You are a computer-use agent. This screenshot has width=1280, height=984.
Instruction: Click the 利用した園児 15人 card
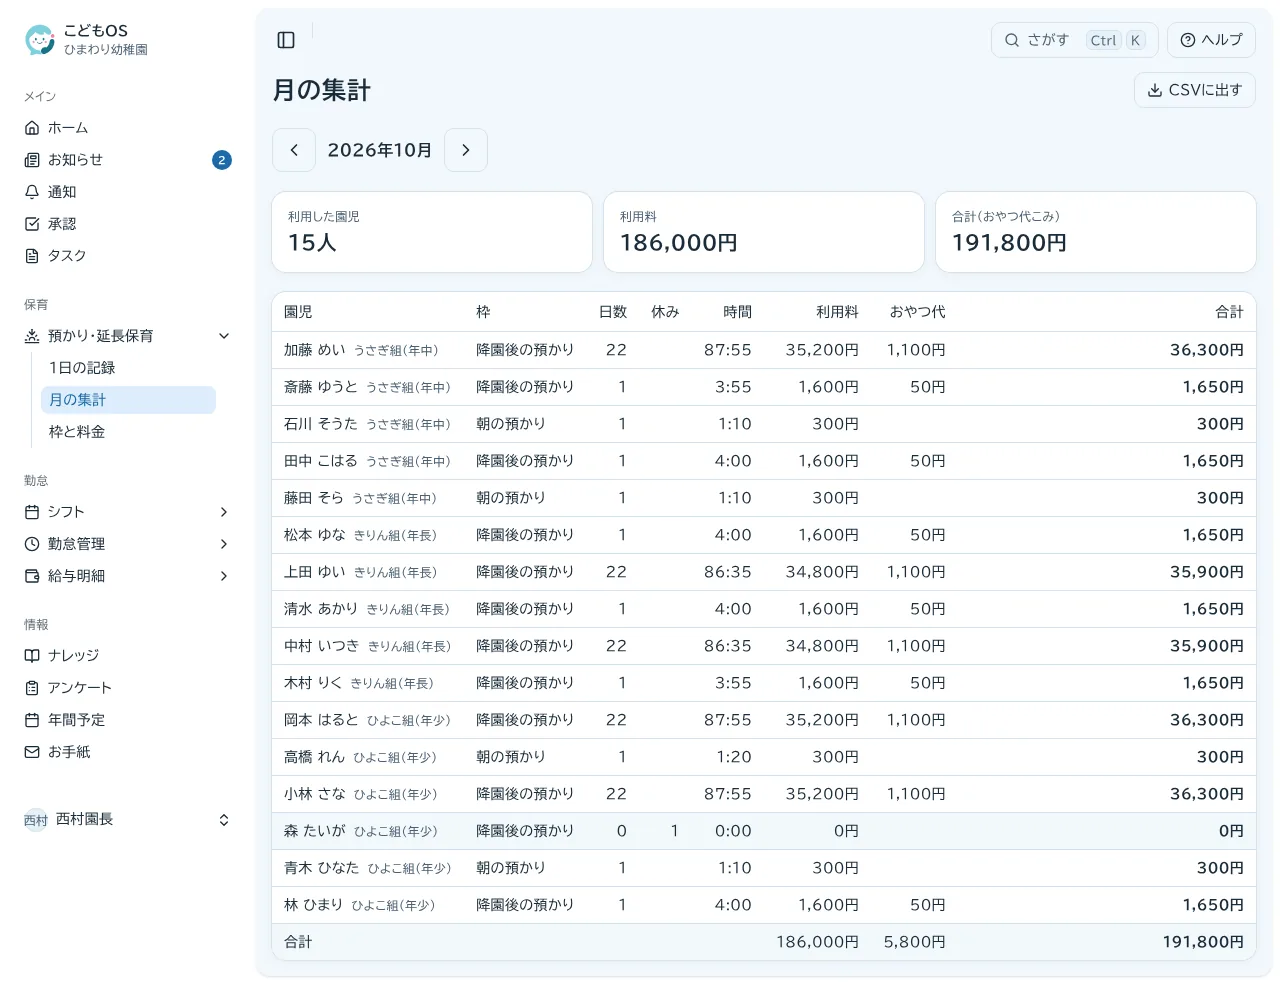[432, 232]
